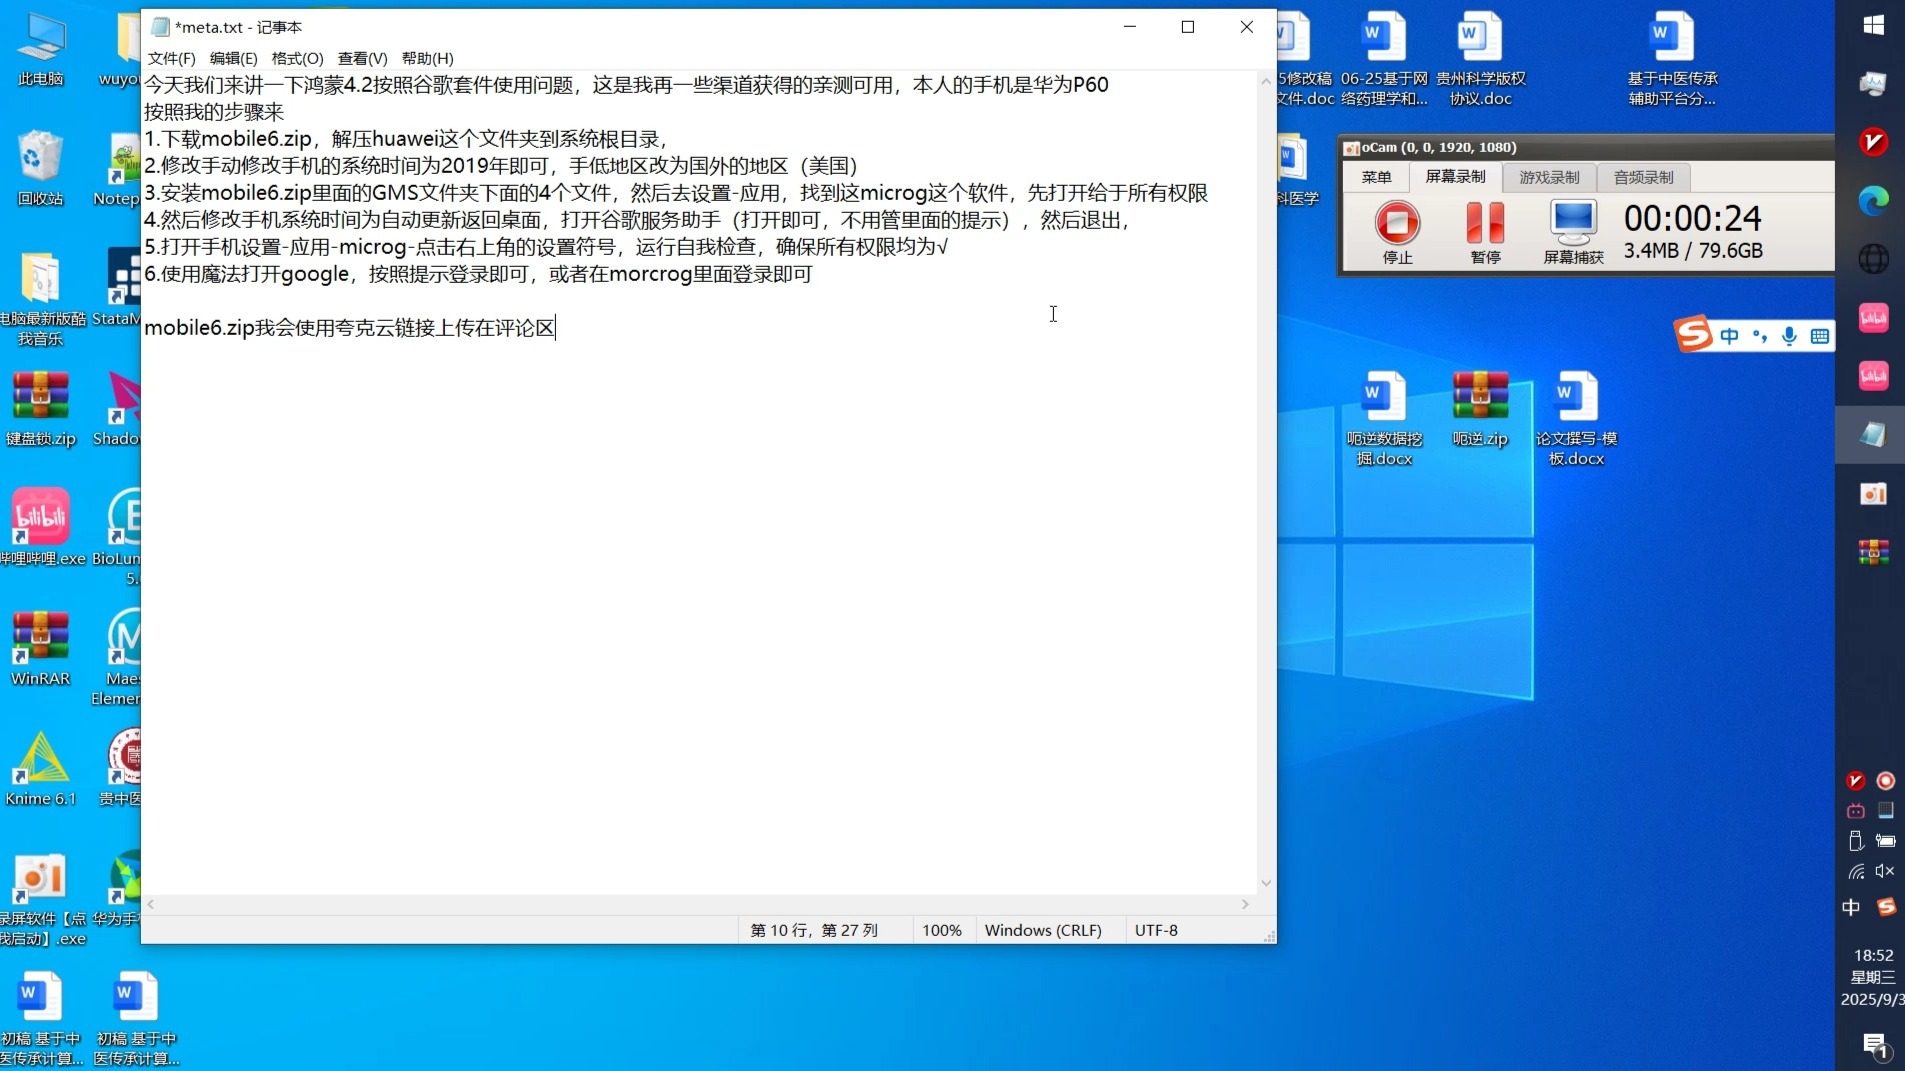Viewport: 1905px width, 1071px height.
Task: Click the Notepad vertical scrollbar up arrow
Action: (x=1266, y=80)
